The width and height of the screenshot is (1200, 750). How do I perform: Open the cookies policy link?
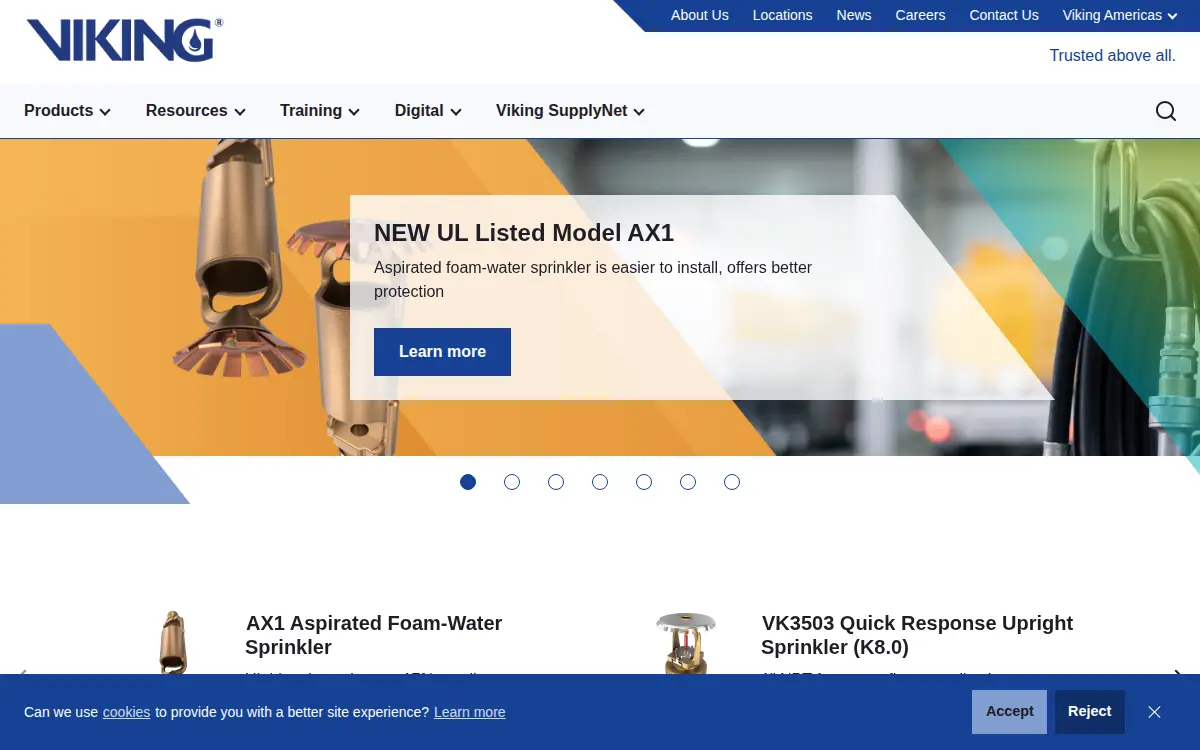click(x=126, y=712)
